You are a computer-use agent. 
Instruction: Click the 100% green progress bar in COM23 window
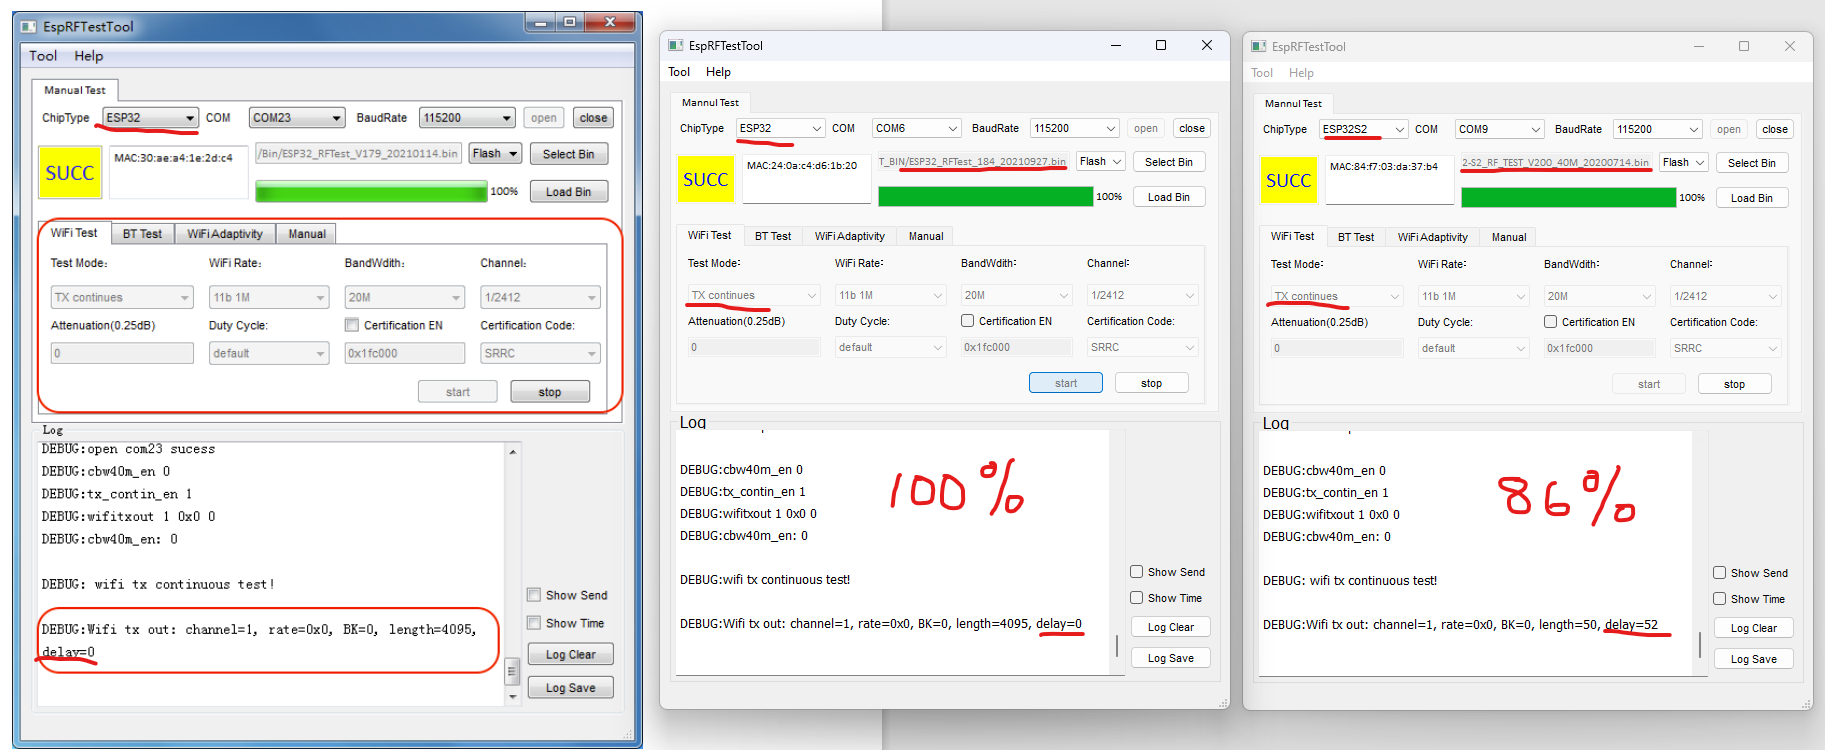tap(371, 192)
